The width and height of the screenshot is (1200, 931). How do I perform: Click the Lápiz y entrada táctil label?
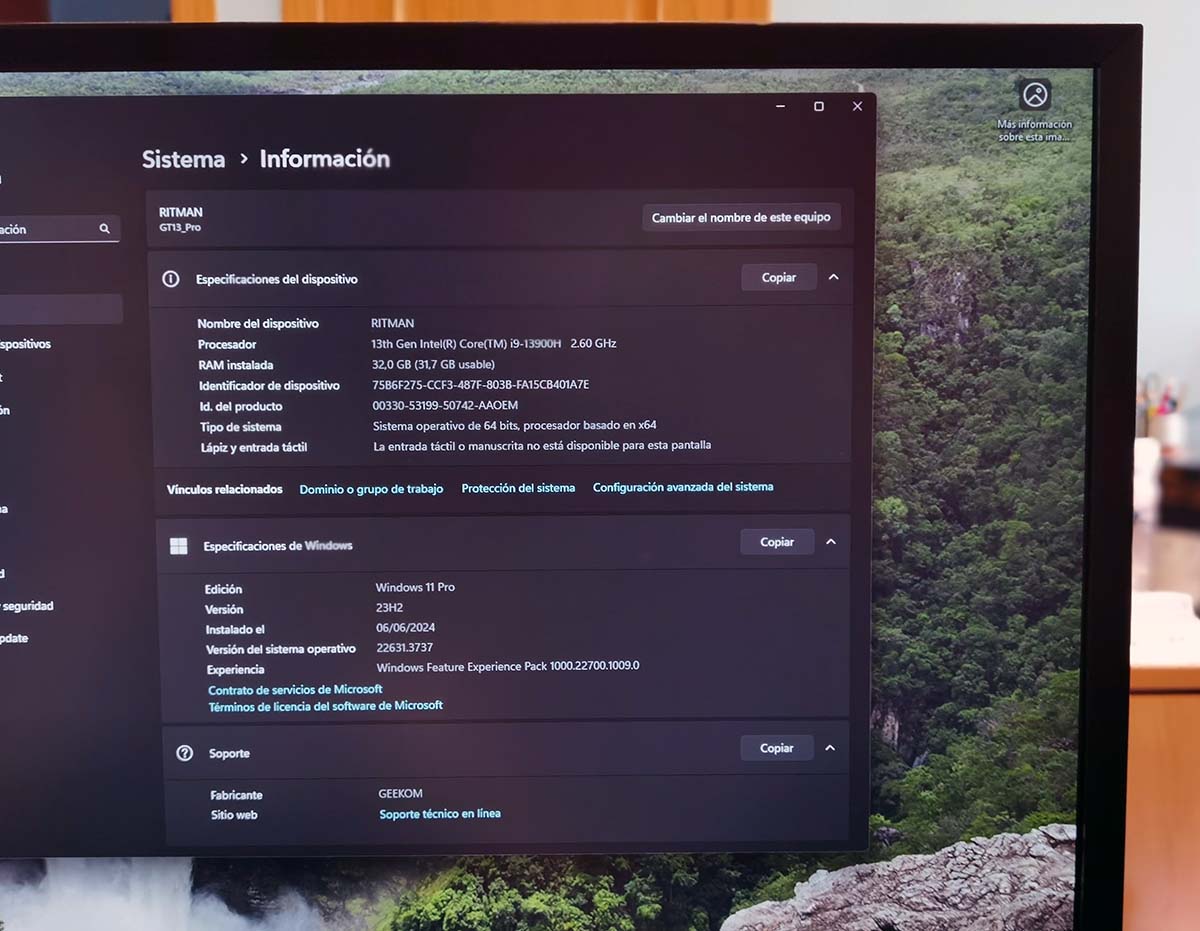tap(253, 447)
